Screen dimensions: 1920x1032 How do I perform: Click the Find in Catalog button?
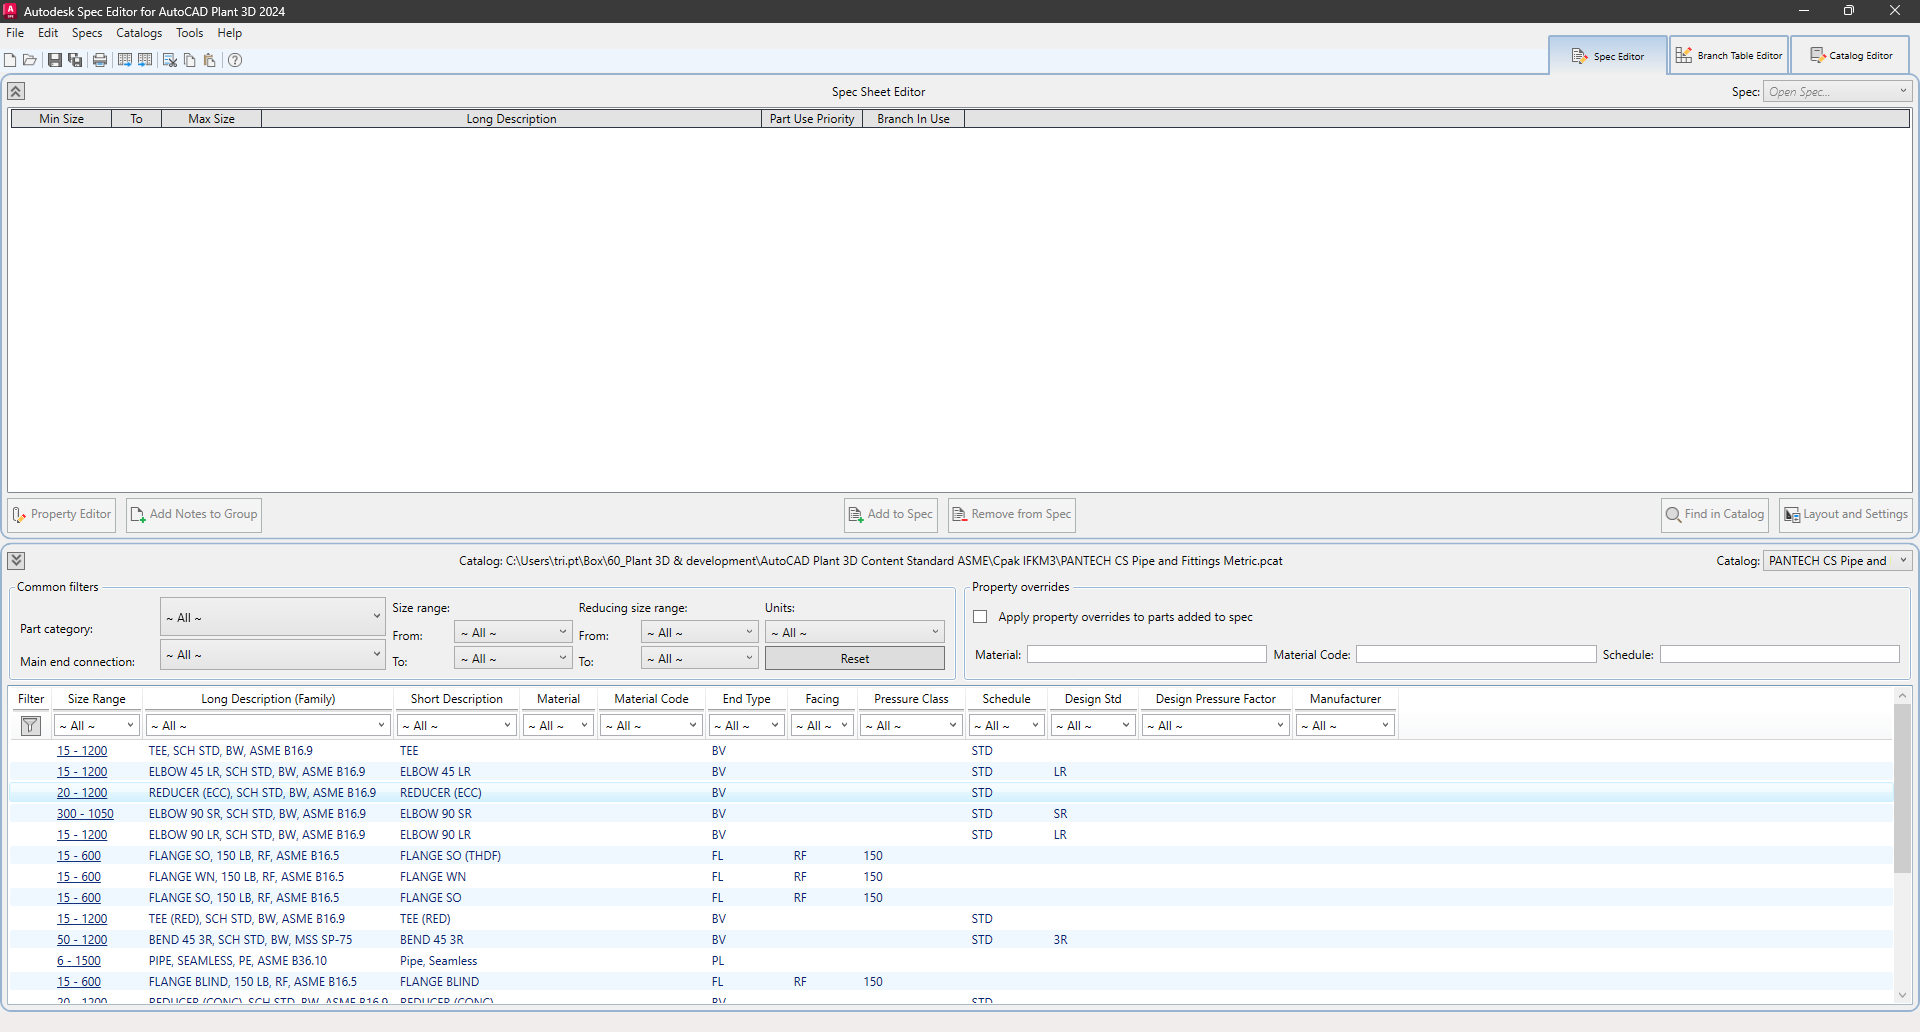[x=1715, y=515]
